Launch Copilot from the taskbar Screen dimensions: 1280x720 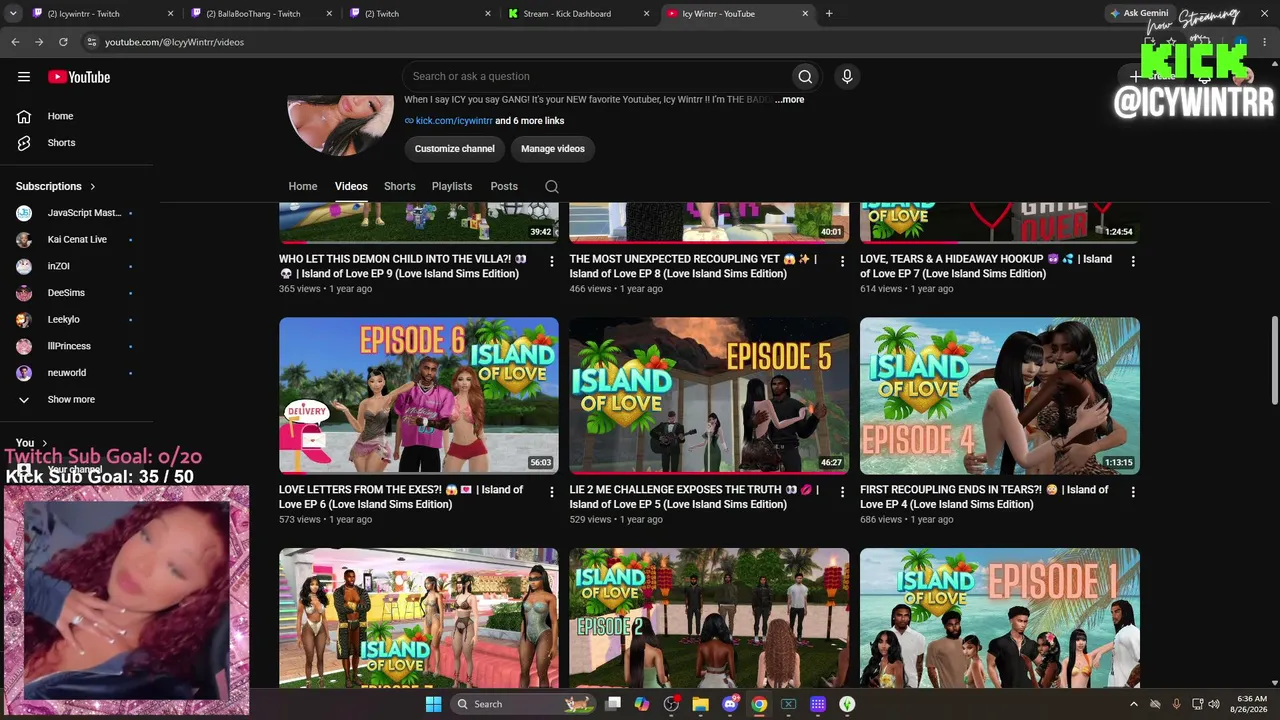click(642, 704)
